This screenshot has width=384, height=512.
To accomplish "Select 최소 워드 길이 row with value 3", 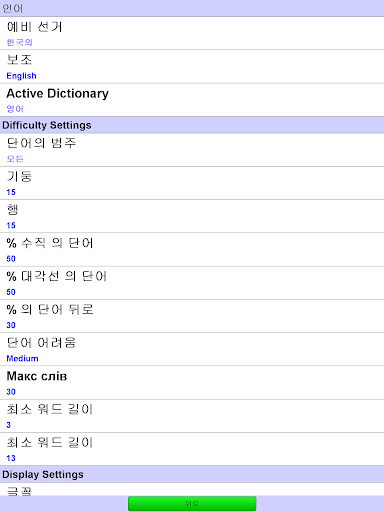I will [192, 416].
